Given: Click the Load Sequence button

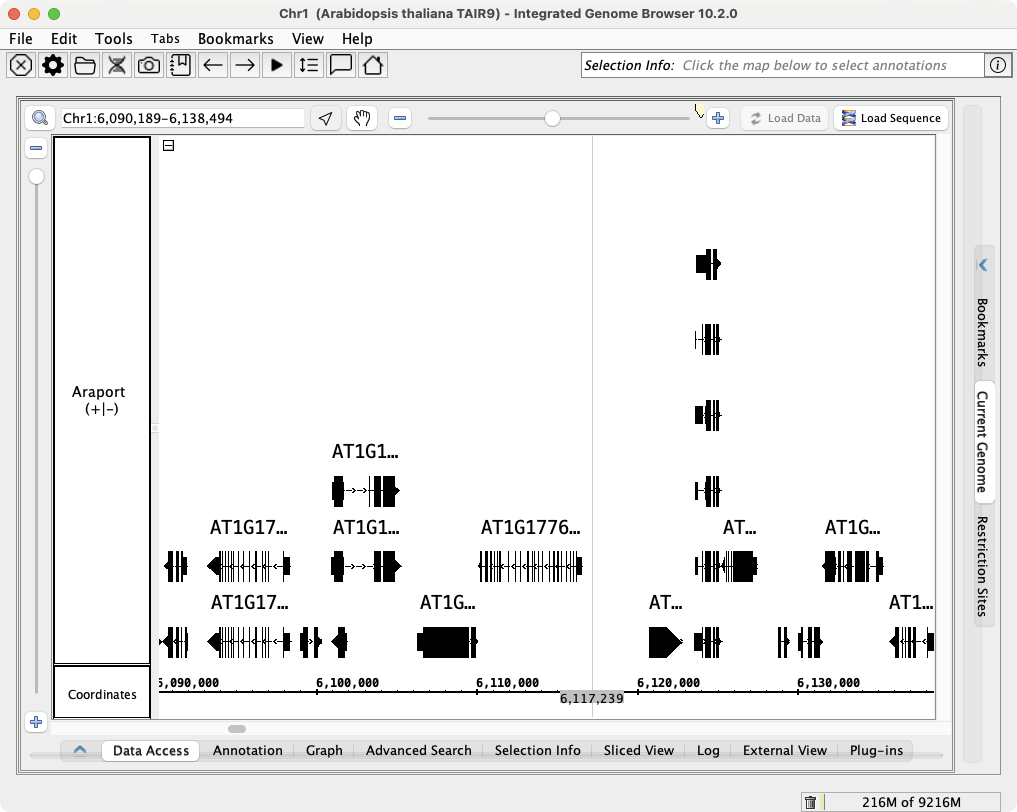Looking at the screenshot, I should coord(890,118).
